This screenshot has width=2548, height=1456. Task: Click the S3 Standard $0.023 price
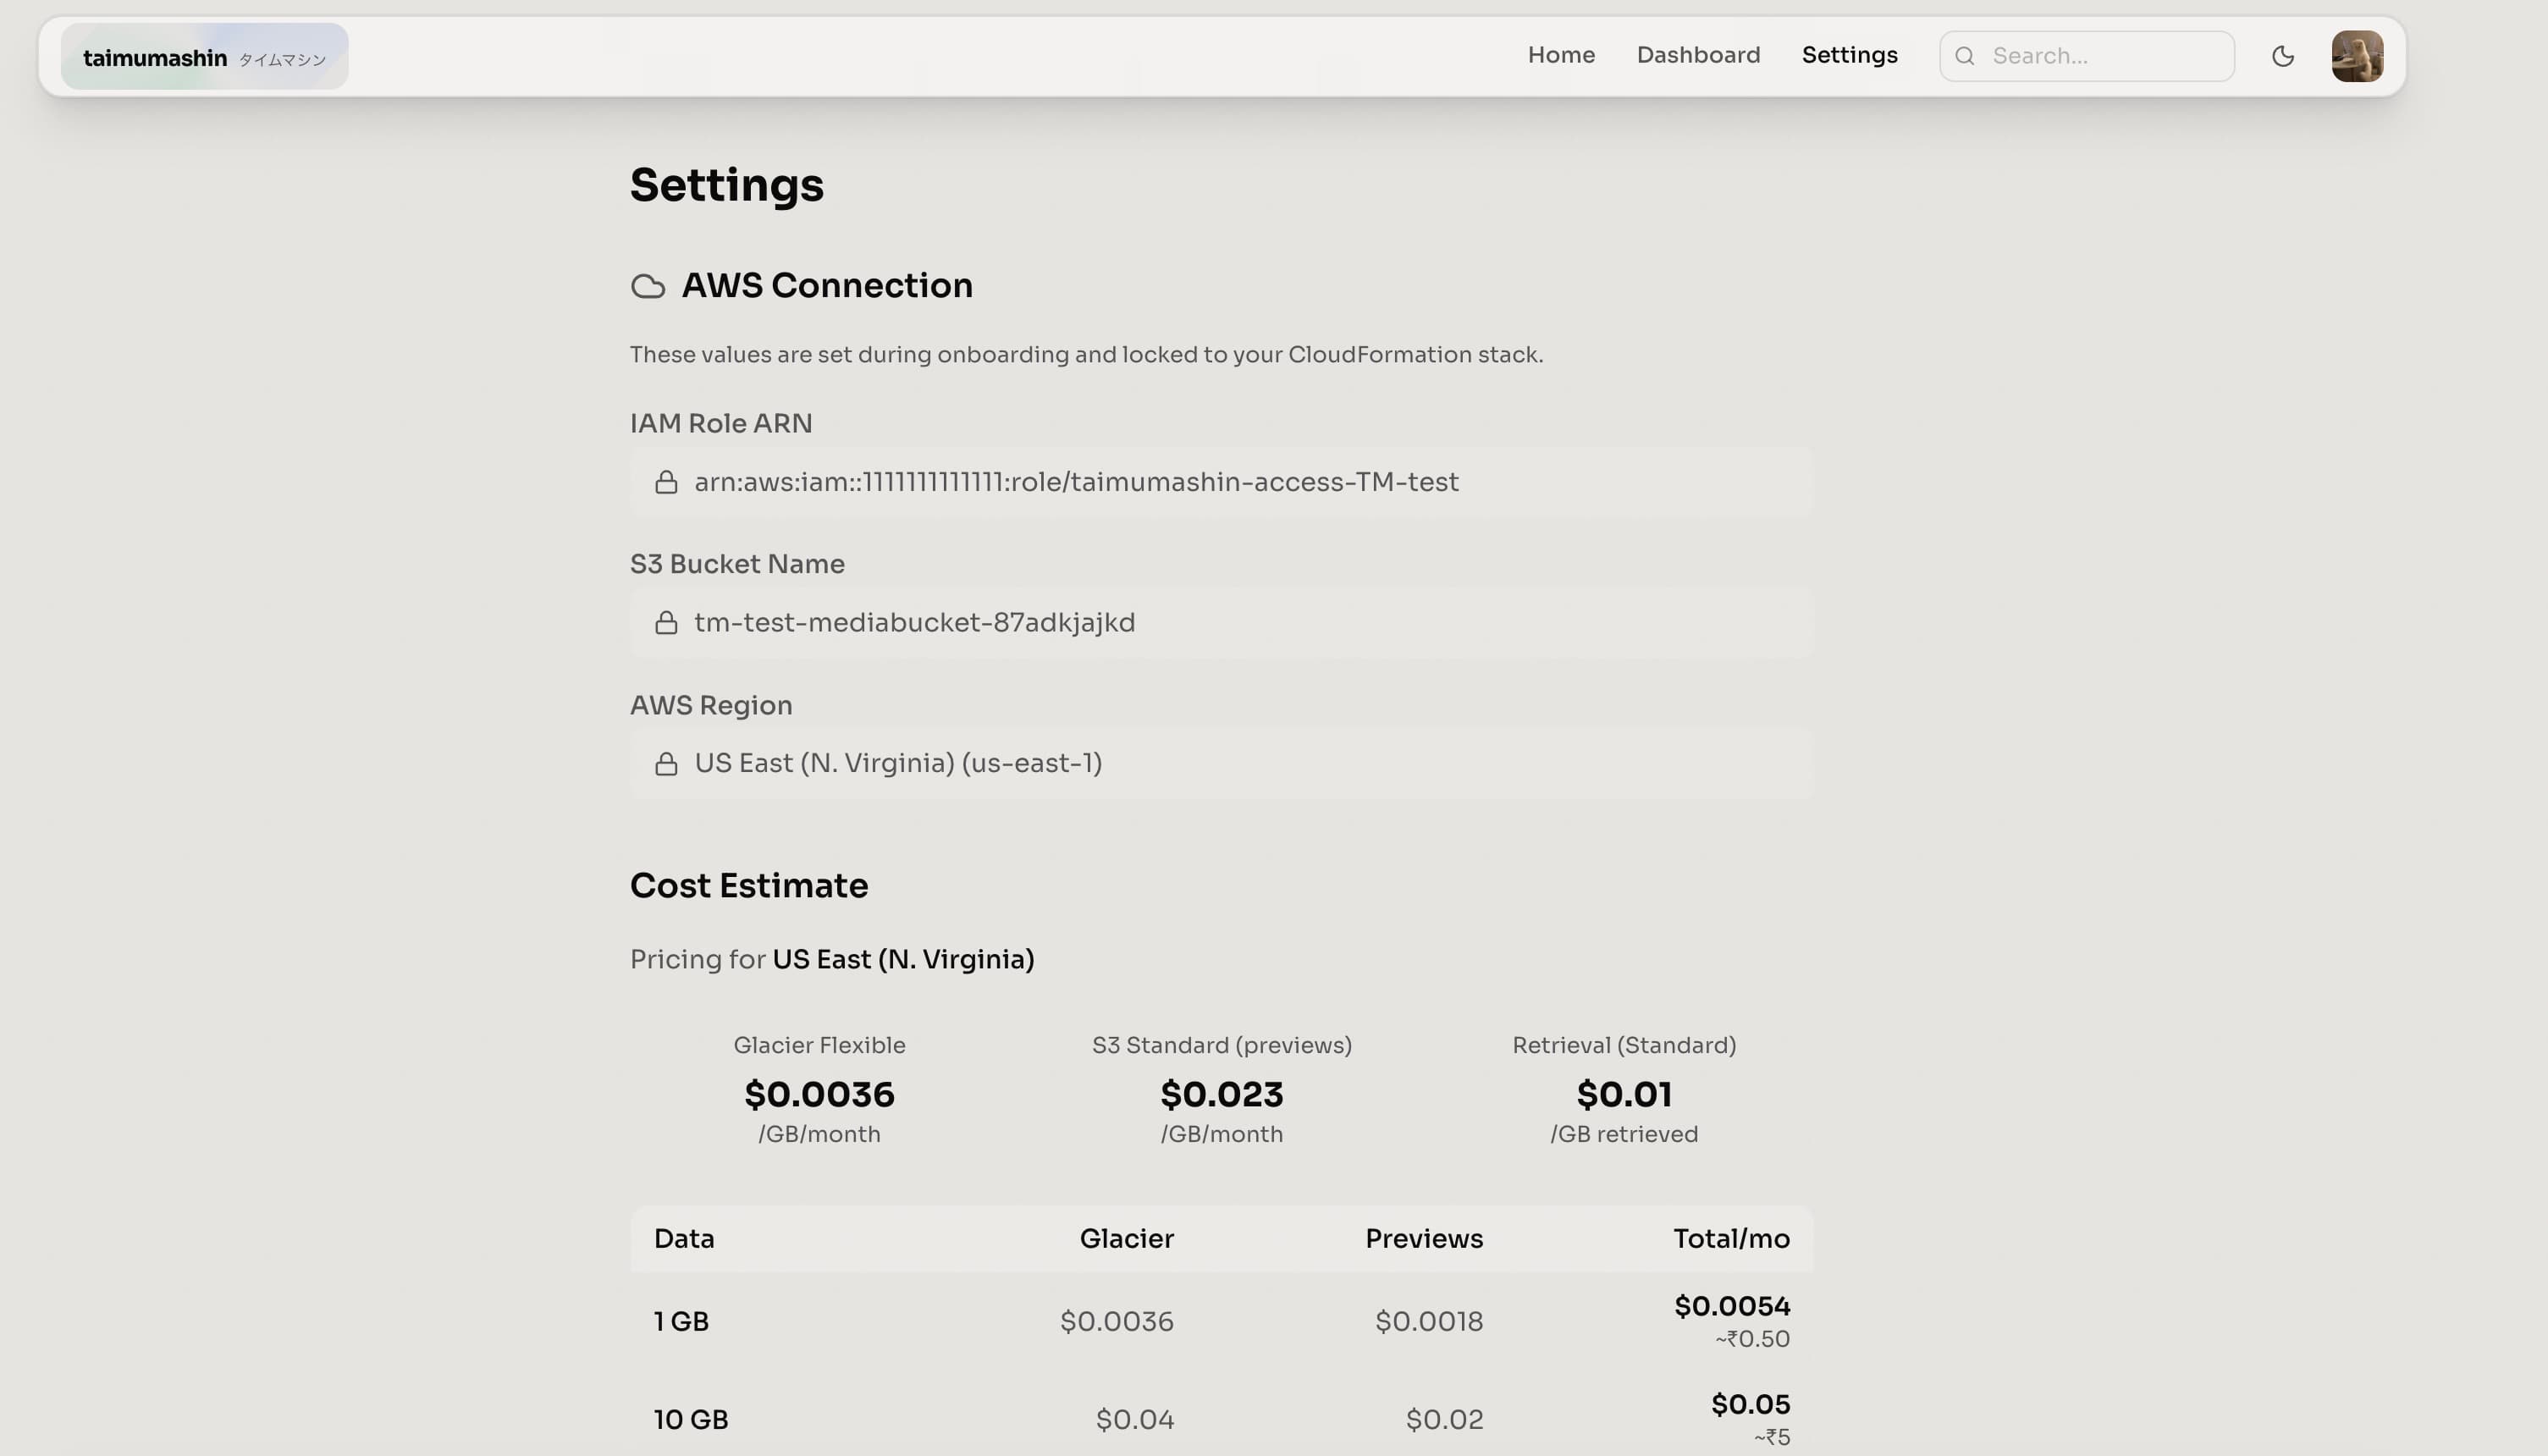click(x=1221, y=1094)
